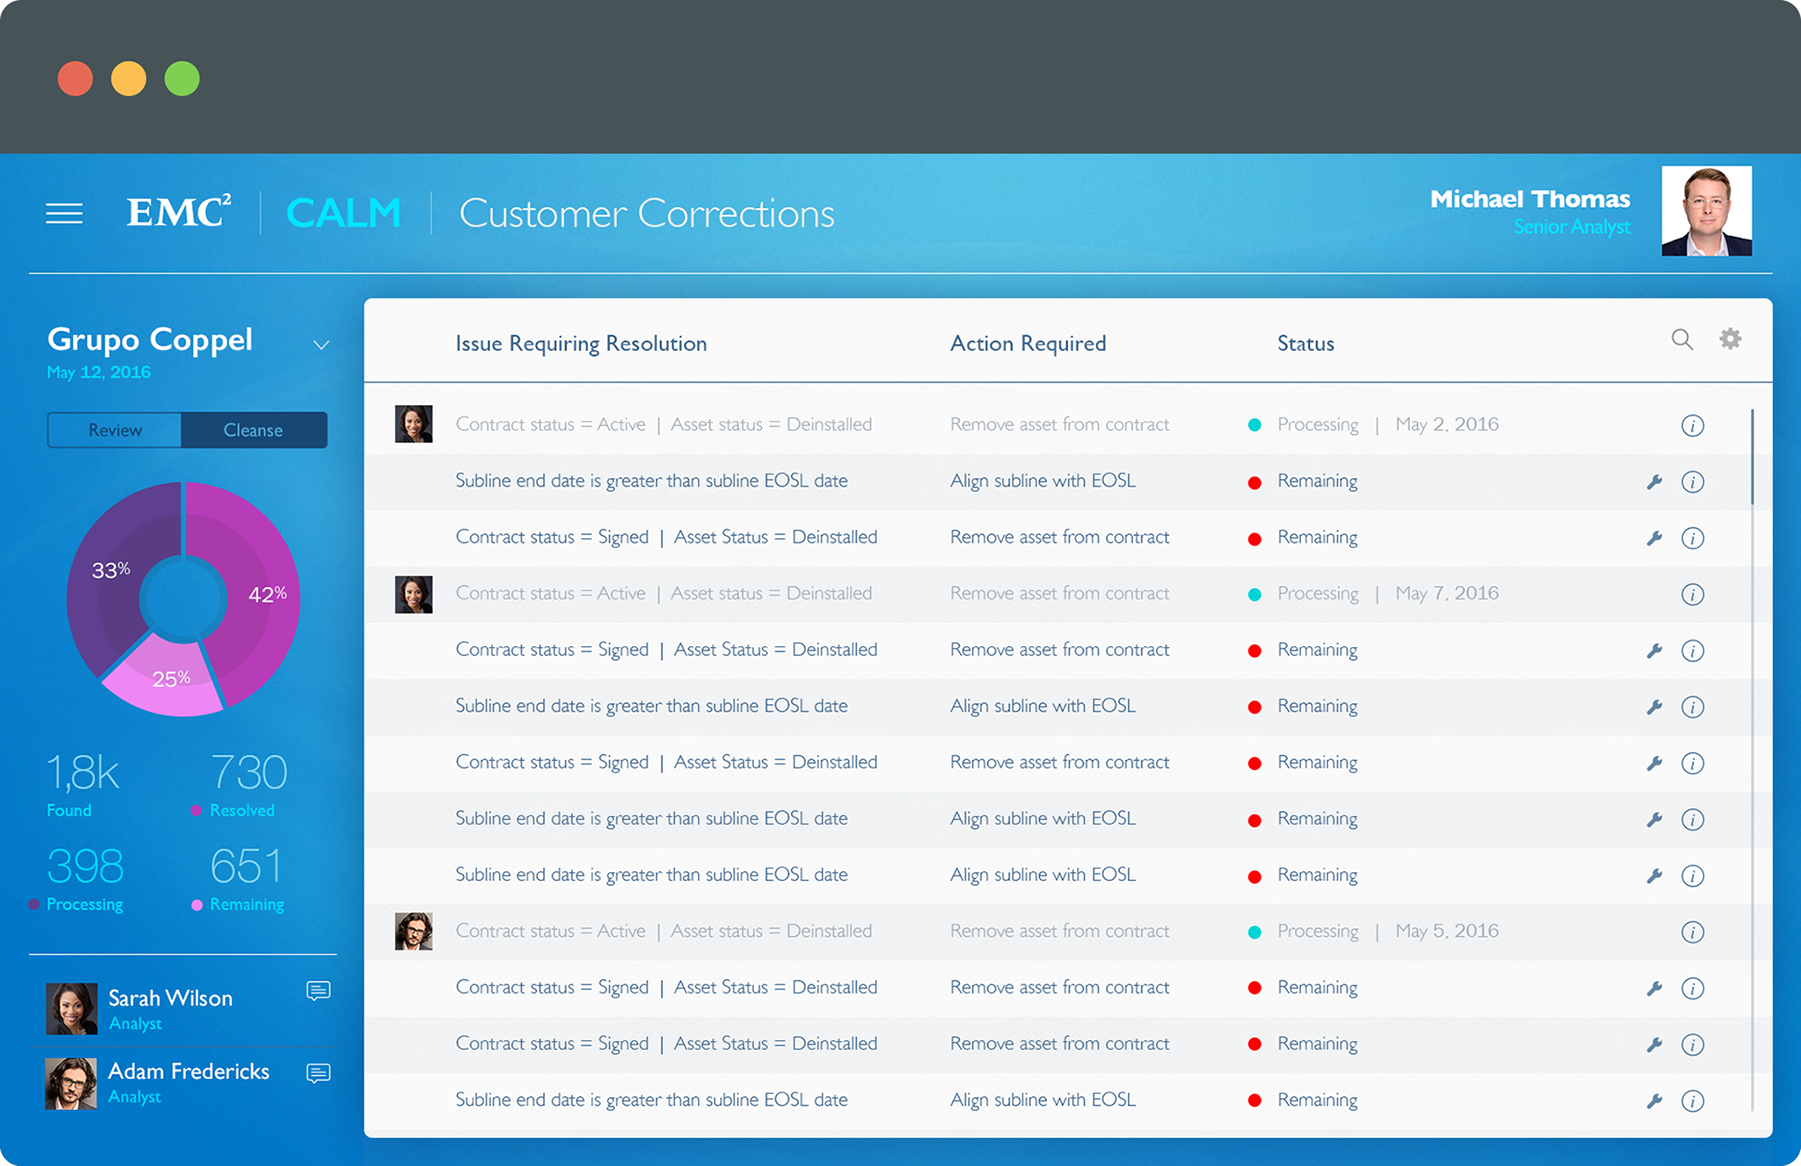Viewport: 1801px width, 1166px height.
Task: Click info icon for May 2, 2016 row
Action: pos(1692,426)
